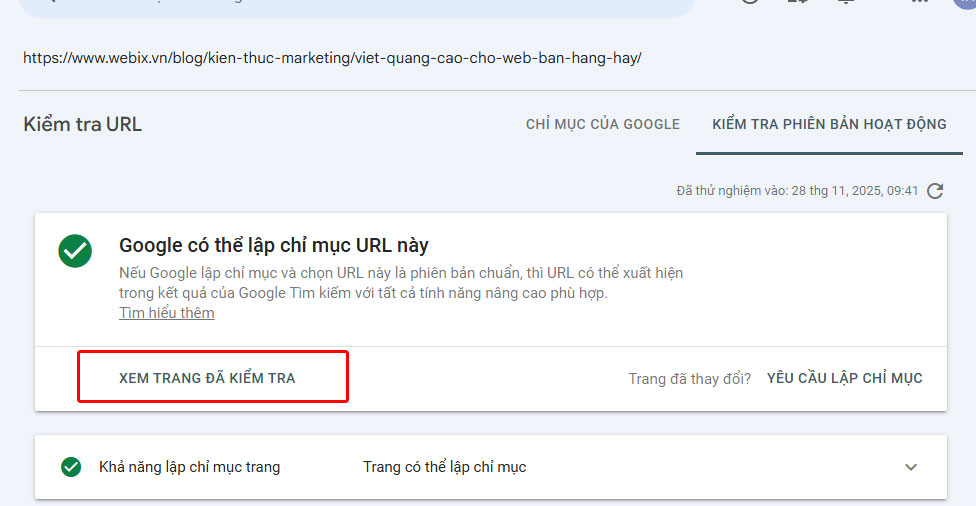Select KIỂM TRA PHIÊN BẢN HOẠT ĐỘNG tab
Viewport: 976px width, 506px height.
click(829, 124)
